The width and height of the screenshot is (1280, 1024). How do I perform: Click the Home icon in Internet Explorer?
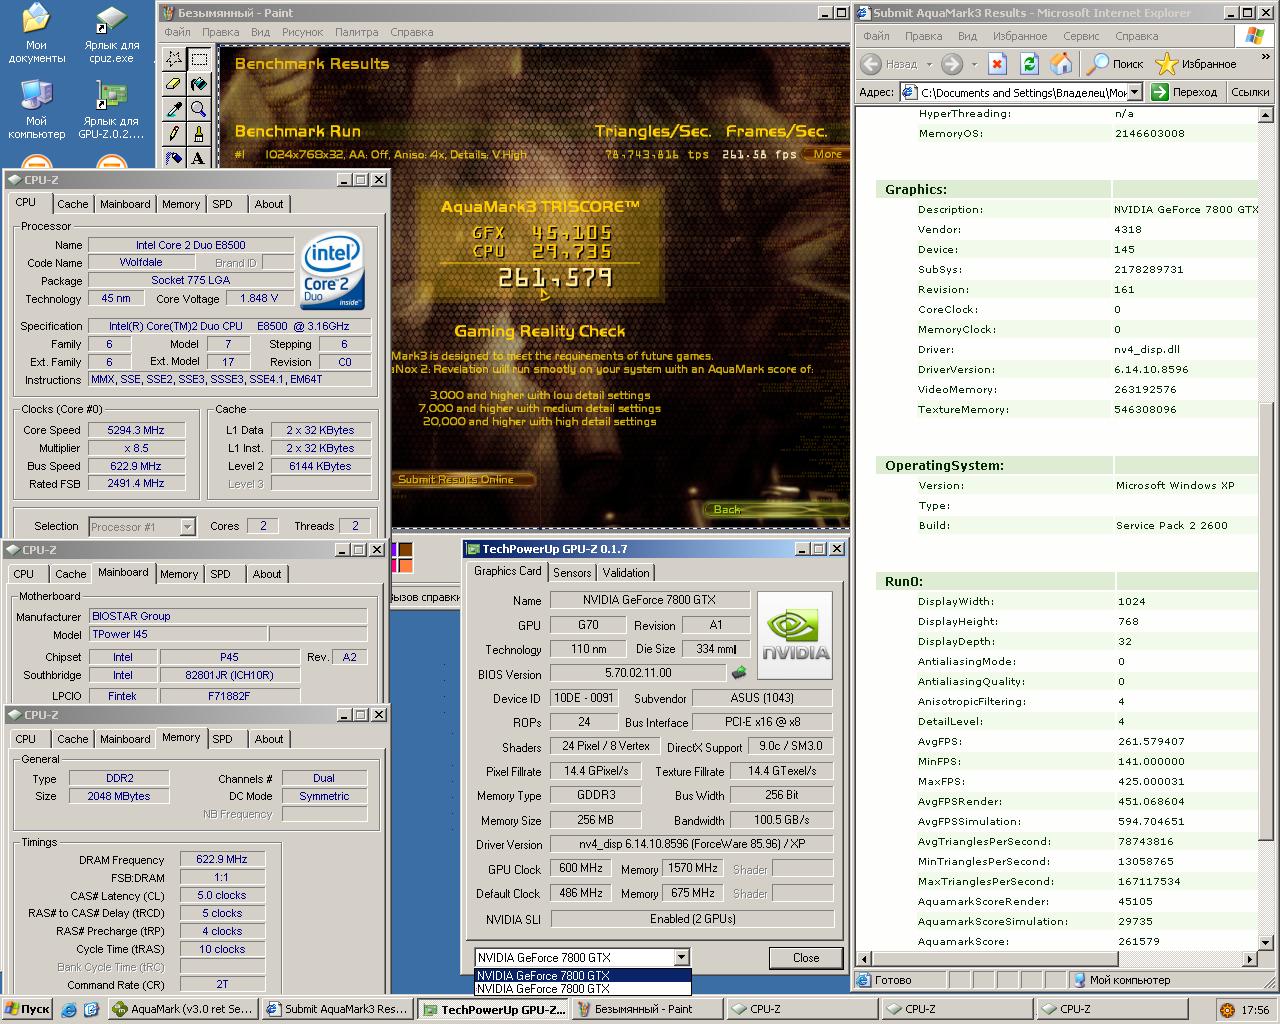[x=1061, y=64]
